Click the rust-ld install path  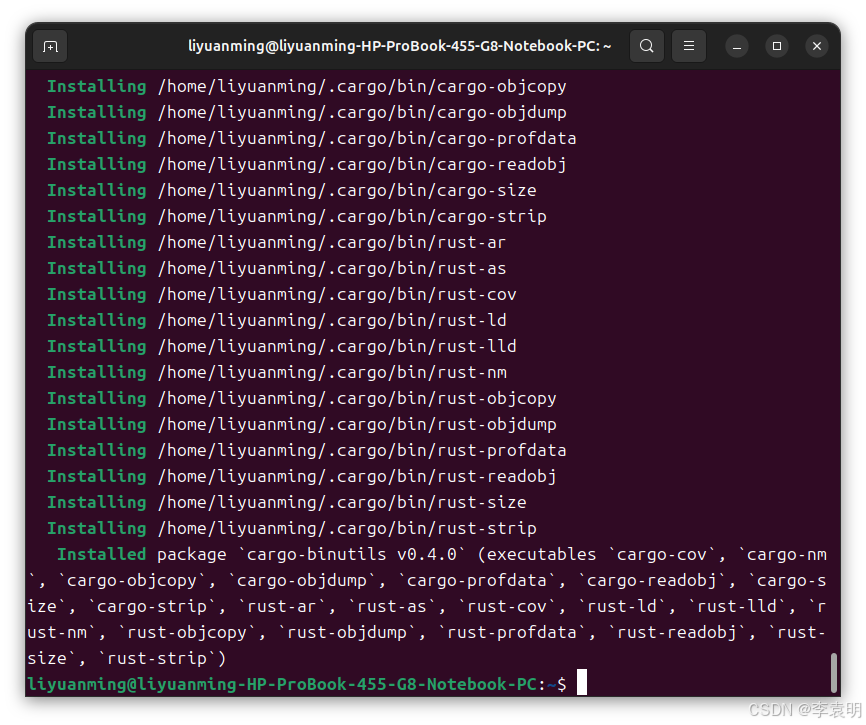click(332, 320)
